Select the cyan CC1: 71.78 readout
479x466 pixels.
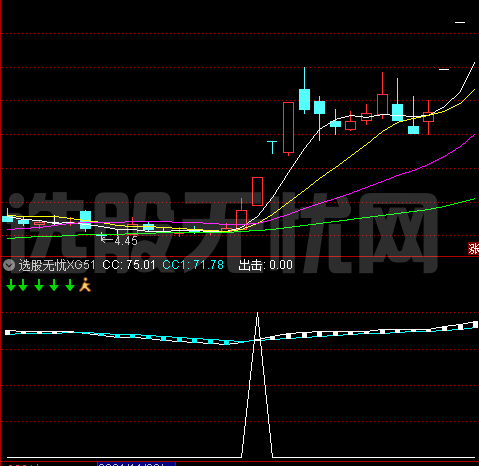(193, 265)
